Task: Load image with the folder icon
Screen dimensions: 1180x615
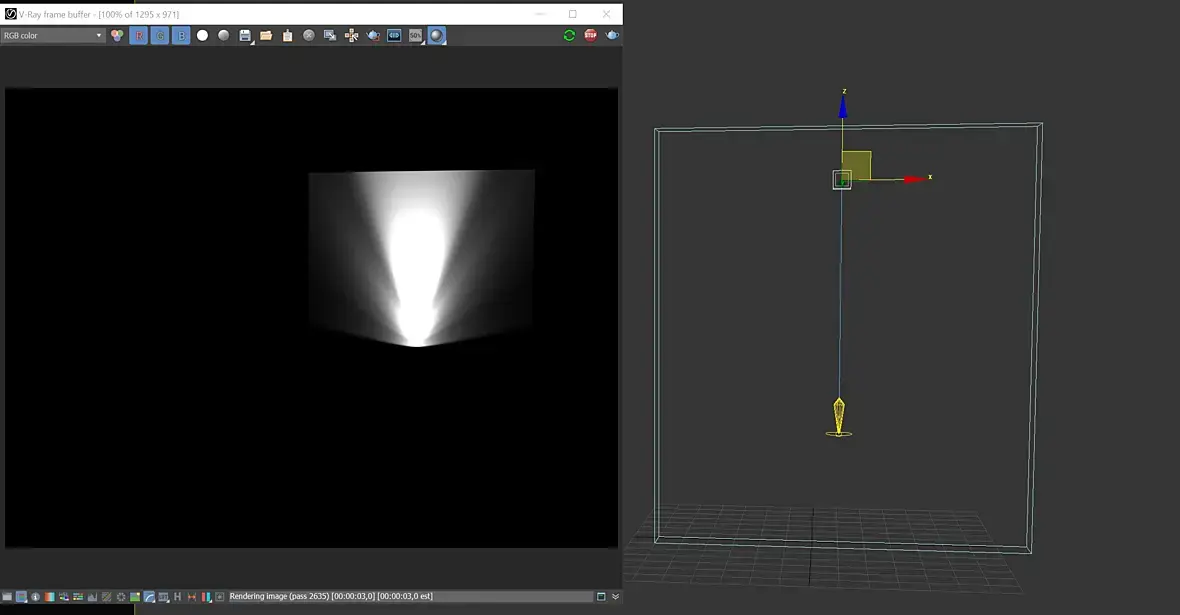Action: coord(266,35)
